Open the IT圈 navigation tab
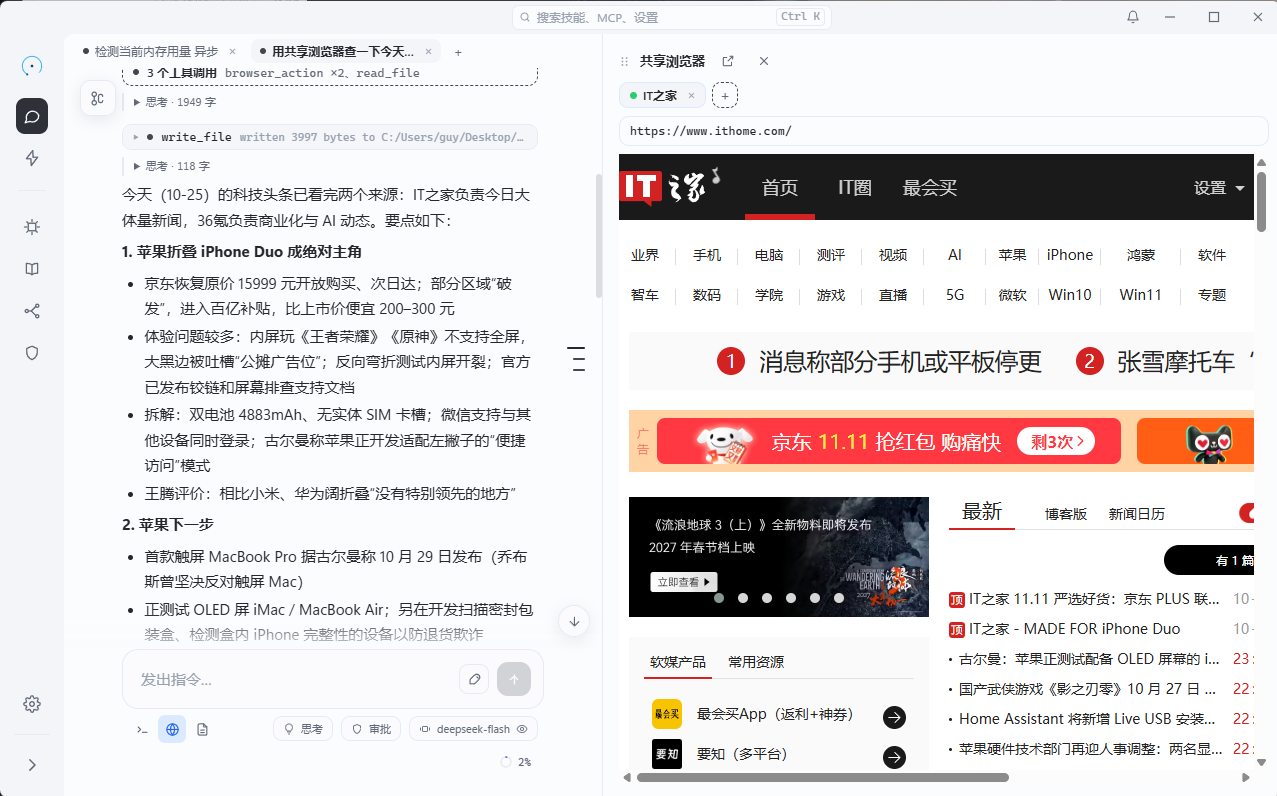 (x=855, y=187)
